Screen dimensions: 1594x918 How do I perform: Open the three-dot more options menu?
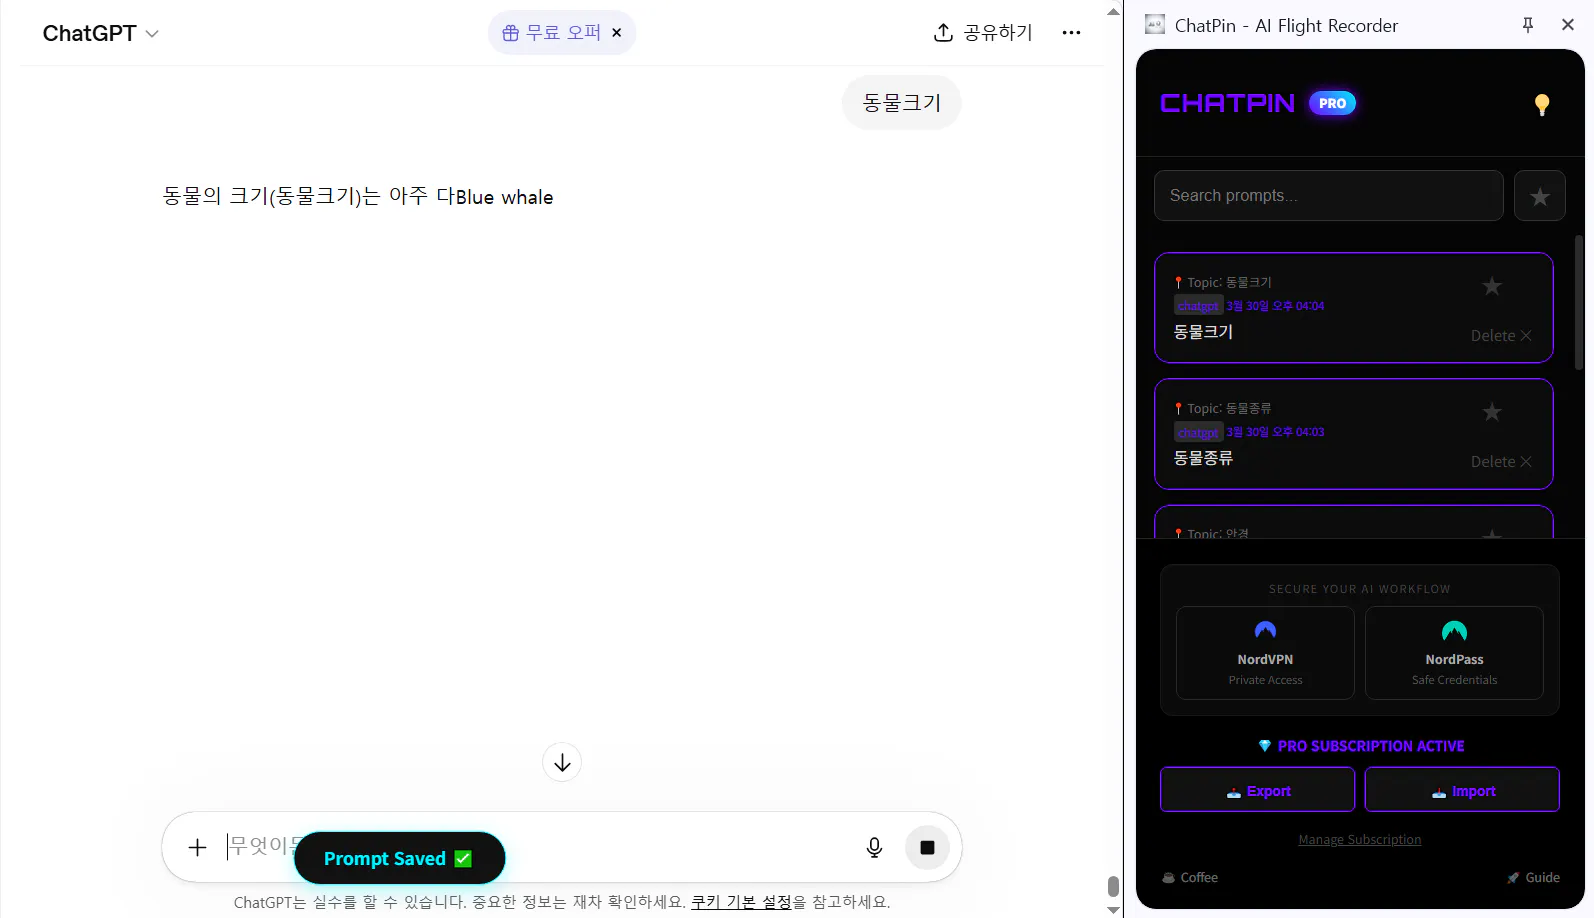[1071, 33]
